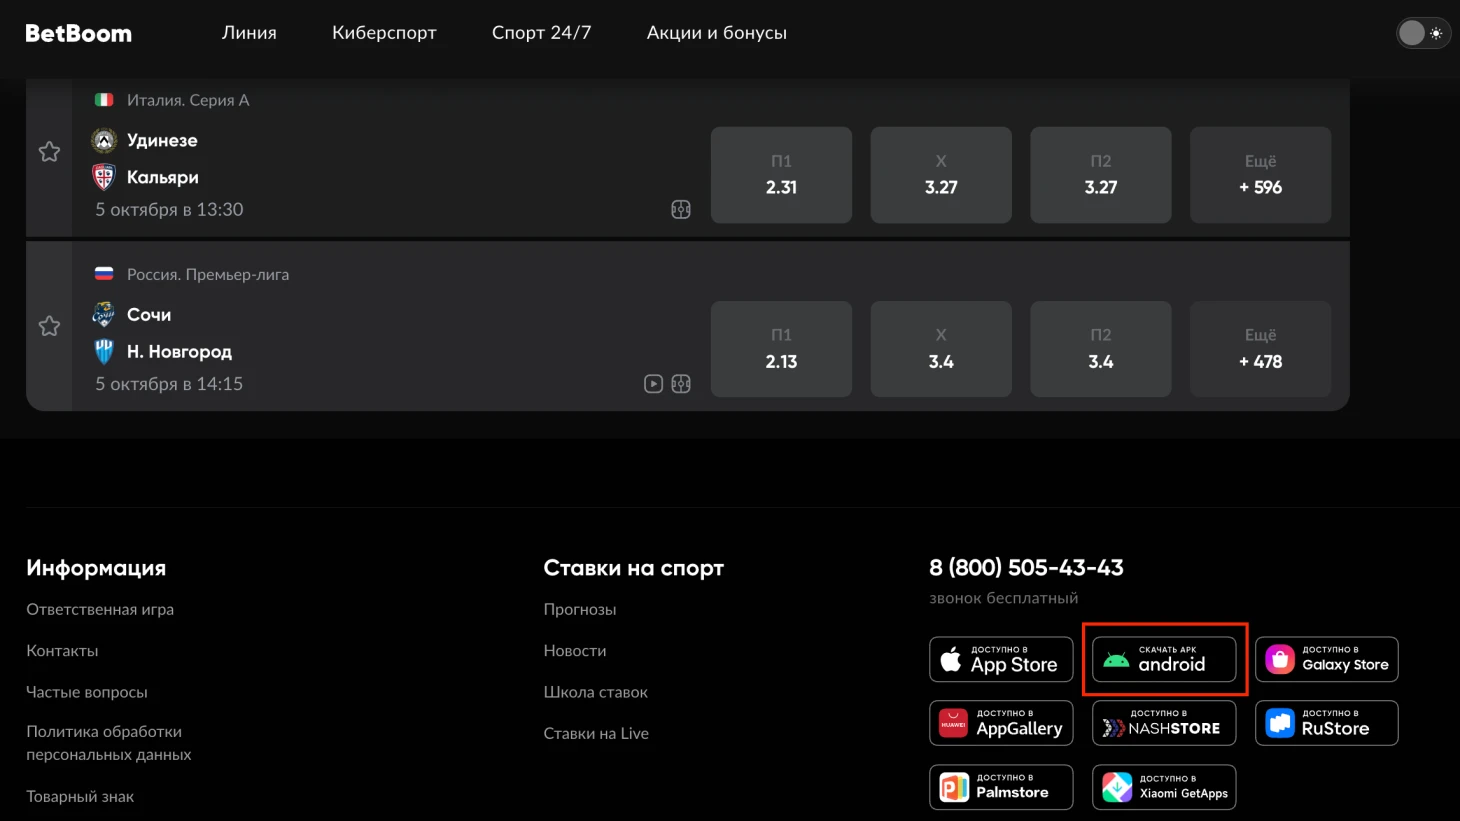Show Ещё +596 markets for Udinese match
The width and height of the screenshot is (1460, 821).
click(1260, 175)
